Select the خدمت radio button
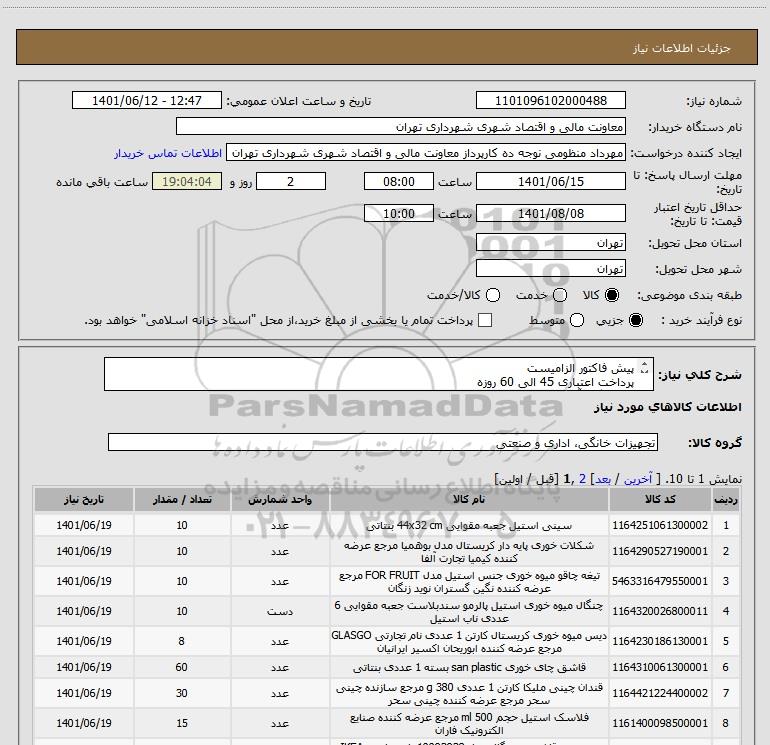The height and width of the screenshot is (745, 770). 560,295
